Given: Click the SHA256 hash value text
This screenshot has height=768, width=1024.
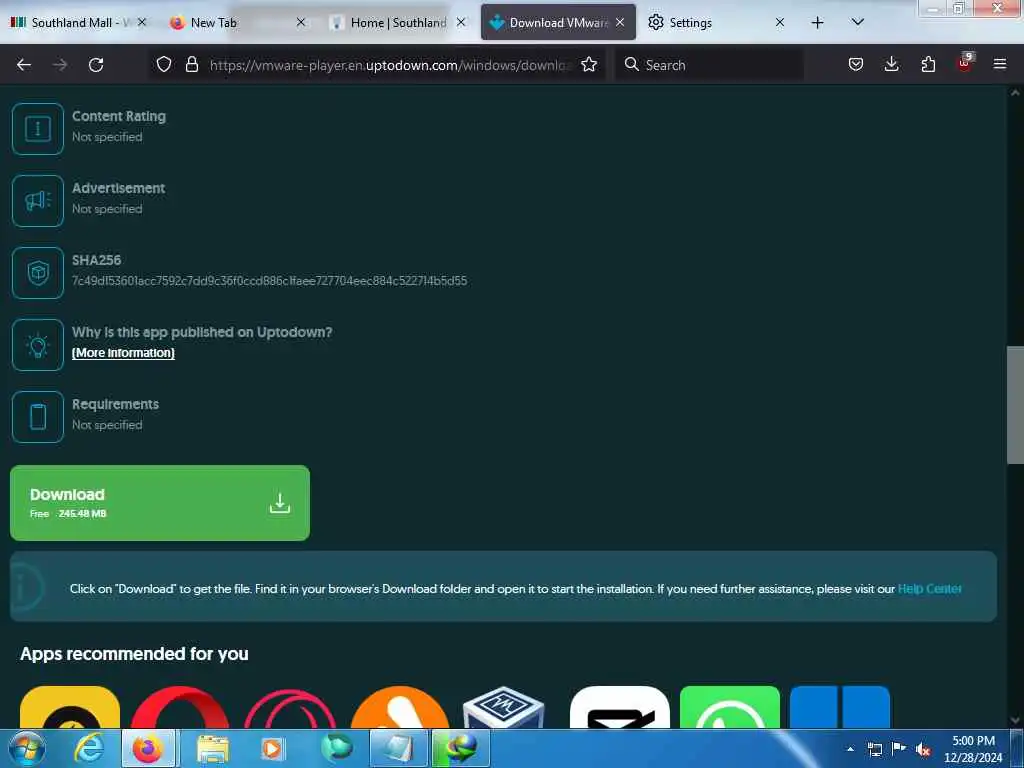Looking at the screenshot, I should [270, 281].
